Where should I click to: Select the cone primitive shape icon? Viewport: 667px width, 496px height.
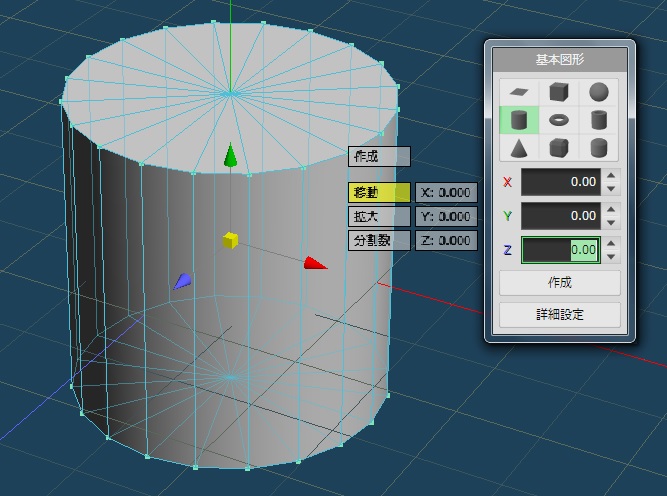click(519, 149)
